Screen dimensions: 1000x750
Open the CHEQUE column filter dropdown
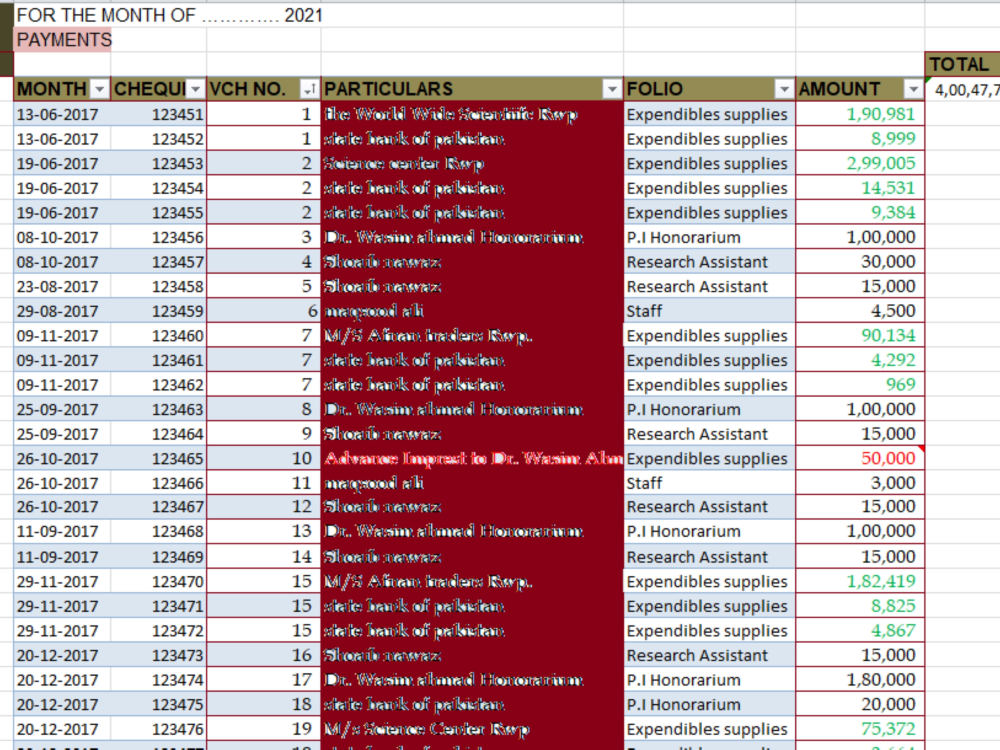pyautogui.click(x=195, y=89)
